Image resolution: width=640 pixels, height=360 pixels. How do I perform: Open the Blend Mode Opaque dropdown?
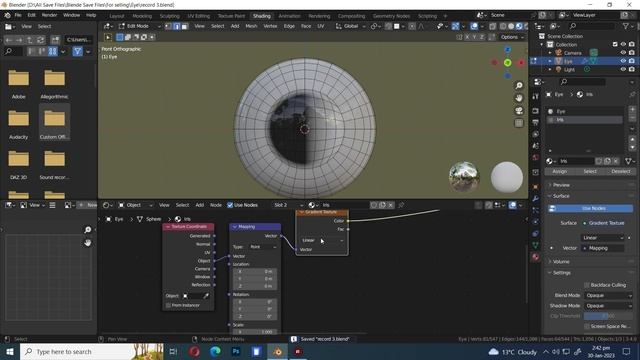(x=608, y=295)
